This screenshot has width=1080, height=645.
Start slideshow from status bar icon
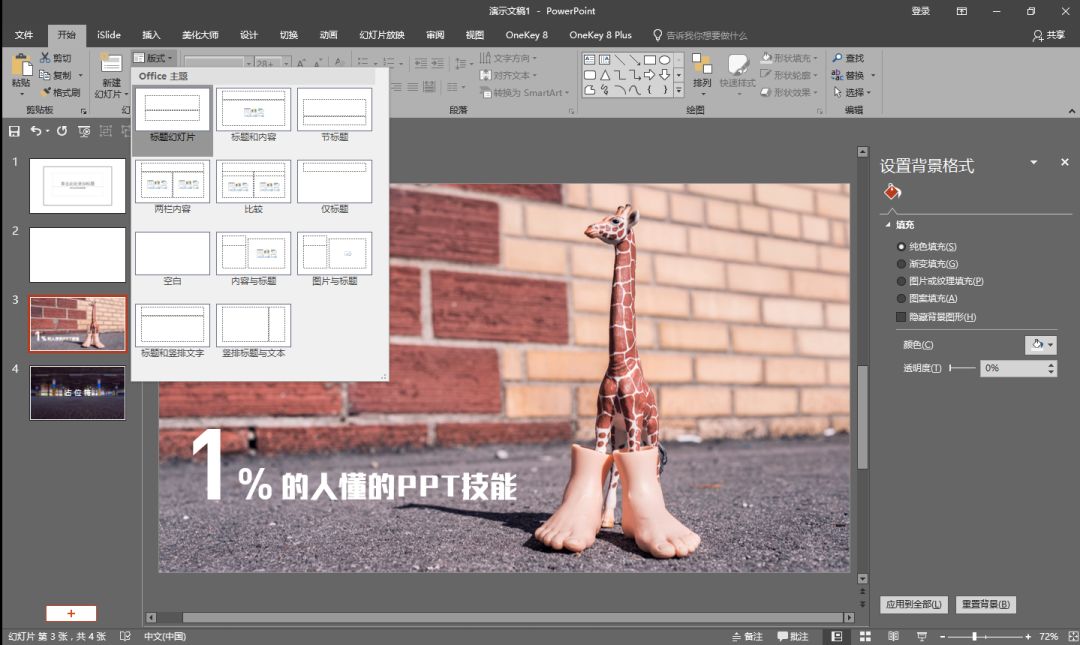pos(922,636)
